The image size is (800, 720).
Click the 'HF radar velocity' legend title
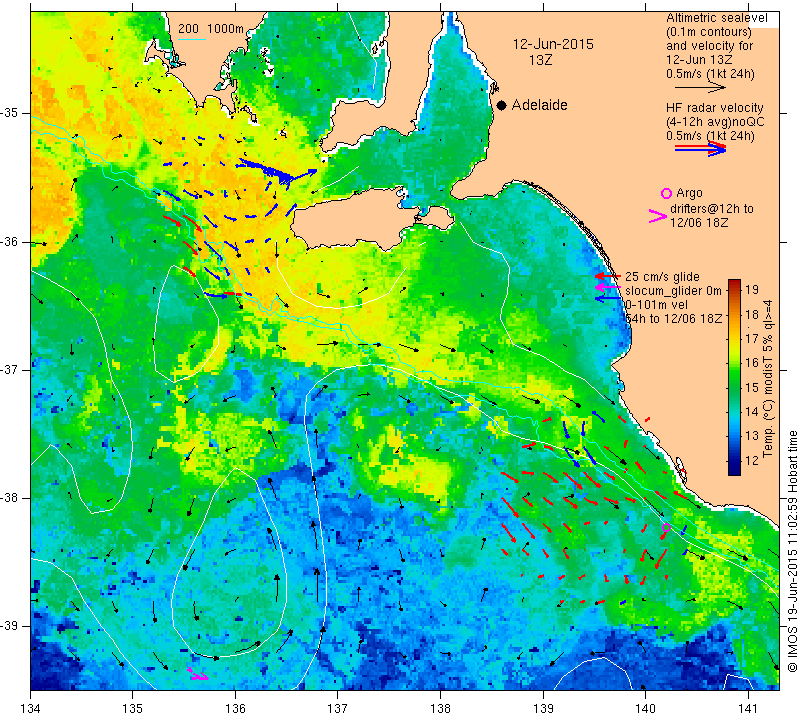[714, 108]
